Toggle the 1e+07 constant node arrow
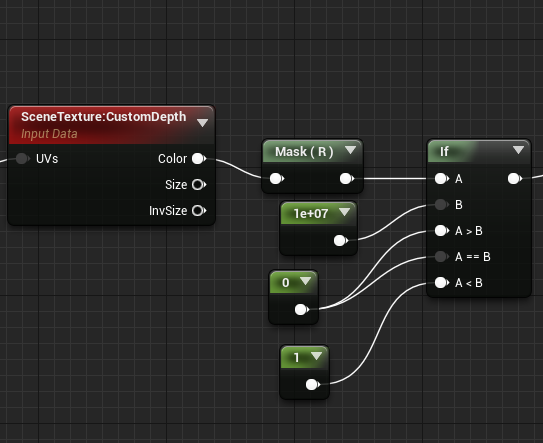Screen dimensions: 543x443 click(345, 212)
